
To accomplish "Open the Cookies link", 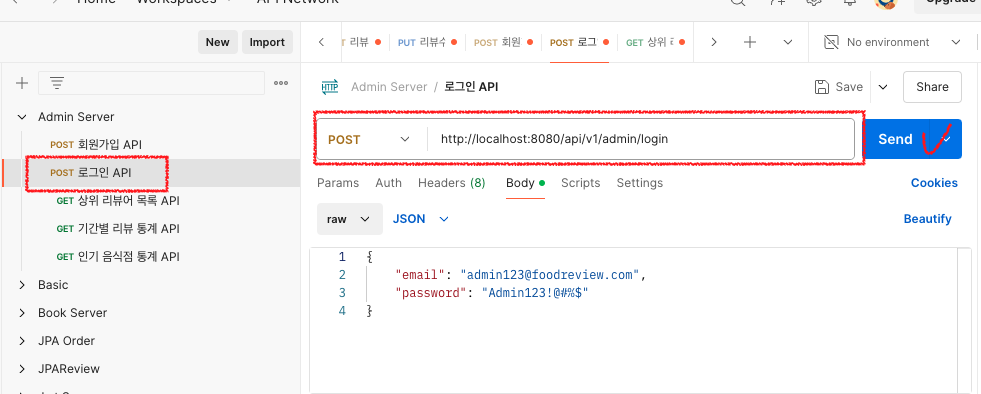I will click(934, 183).
